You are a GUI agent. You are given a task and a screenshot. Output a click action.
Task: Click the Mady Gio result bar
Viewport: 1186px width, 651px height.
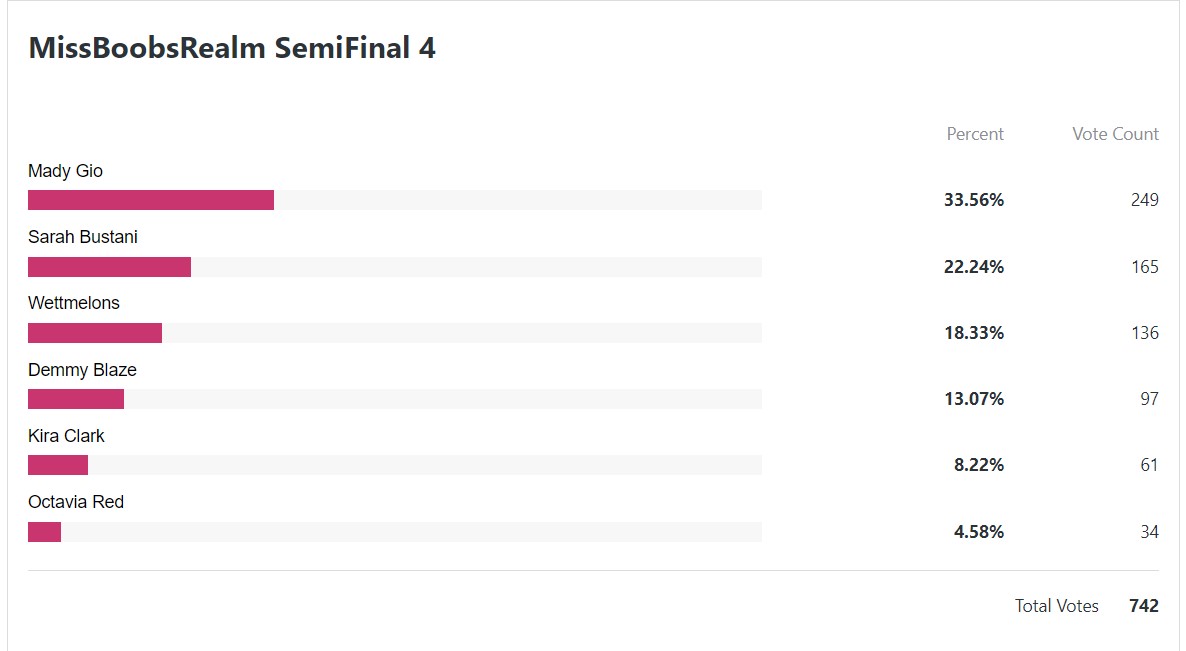click(x=395, y=200)
